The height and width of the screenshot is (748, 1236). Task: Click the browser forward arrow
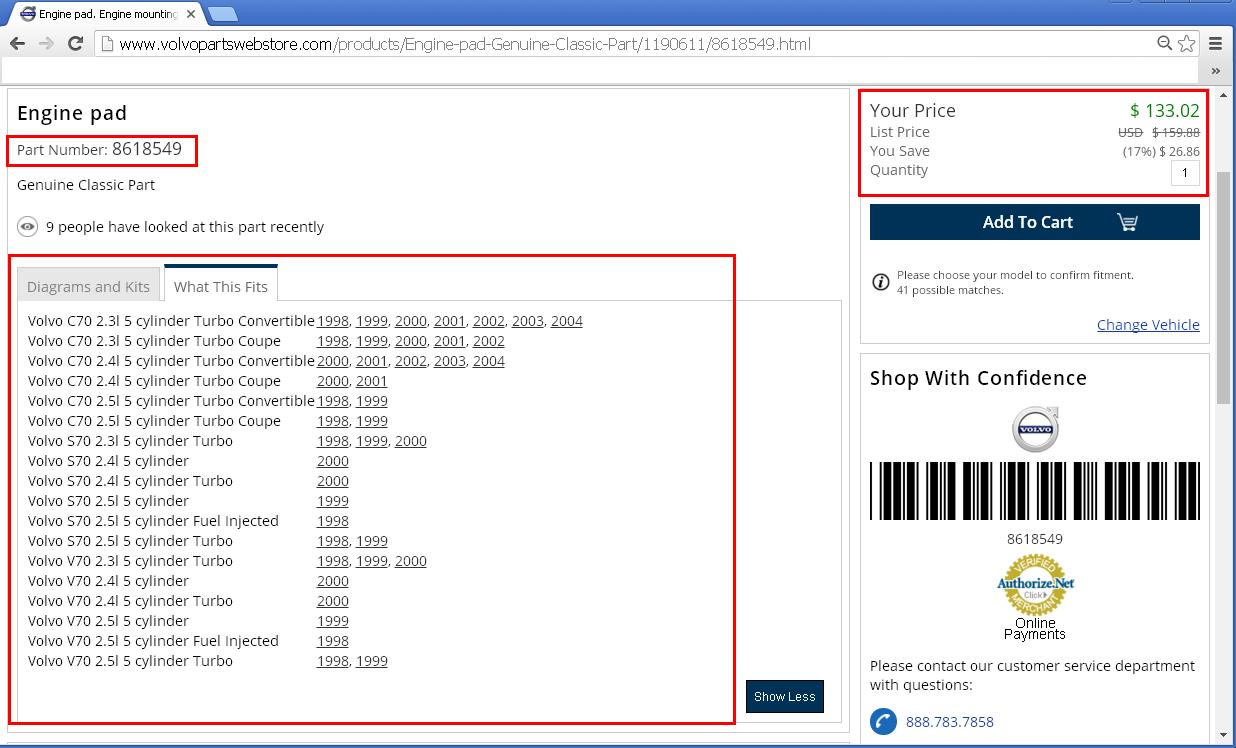point(46,44)
